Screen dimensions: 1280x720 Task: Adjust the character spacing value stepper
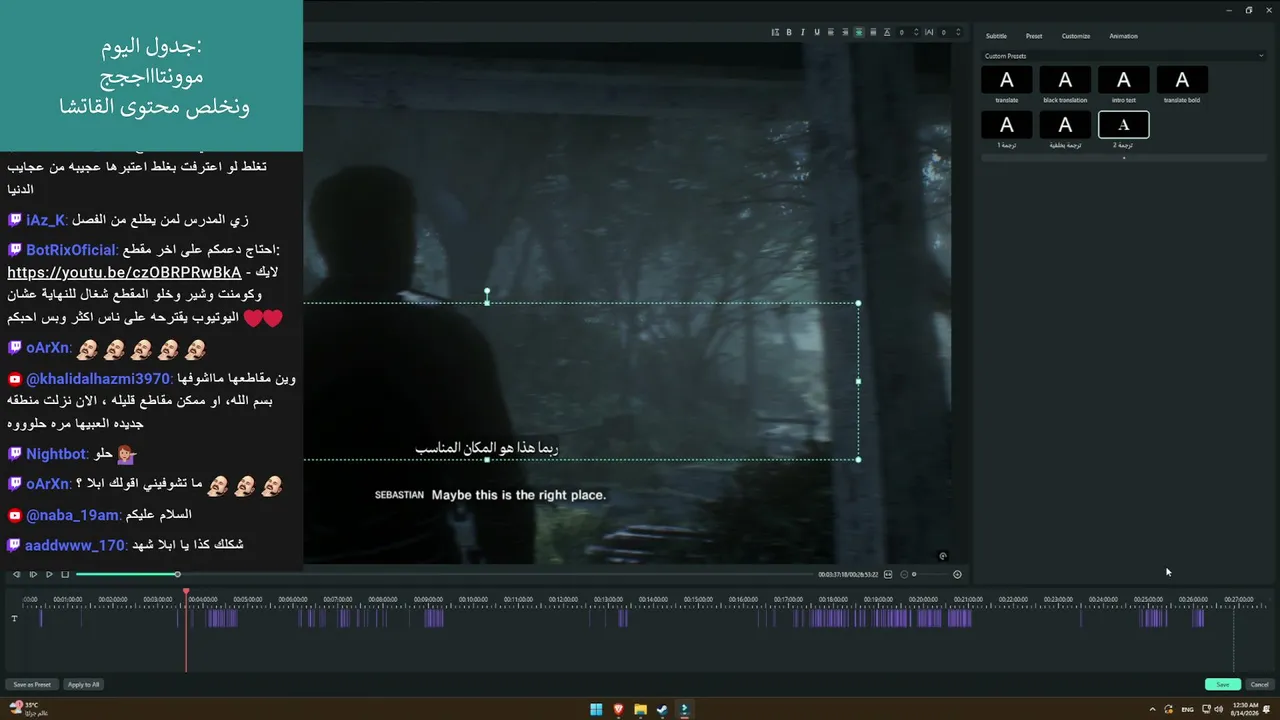958,32
